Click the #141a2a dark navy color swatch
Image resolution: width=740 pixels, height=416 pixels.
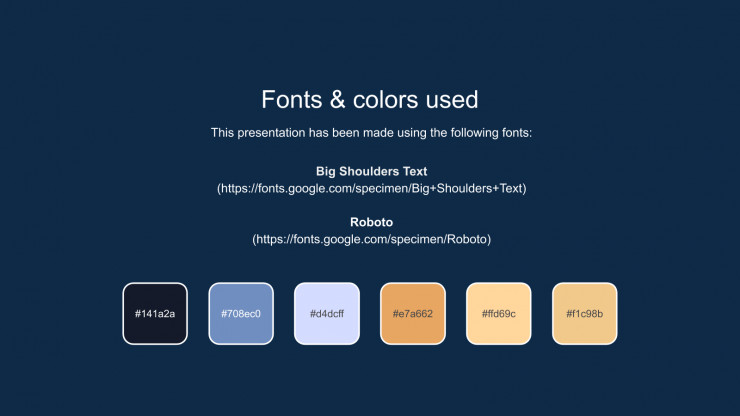pyautogui.click(x=155, y=314)
